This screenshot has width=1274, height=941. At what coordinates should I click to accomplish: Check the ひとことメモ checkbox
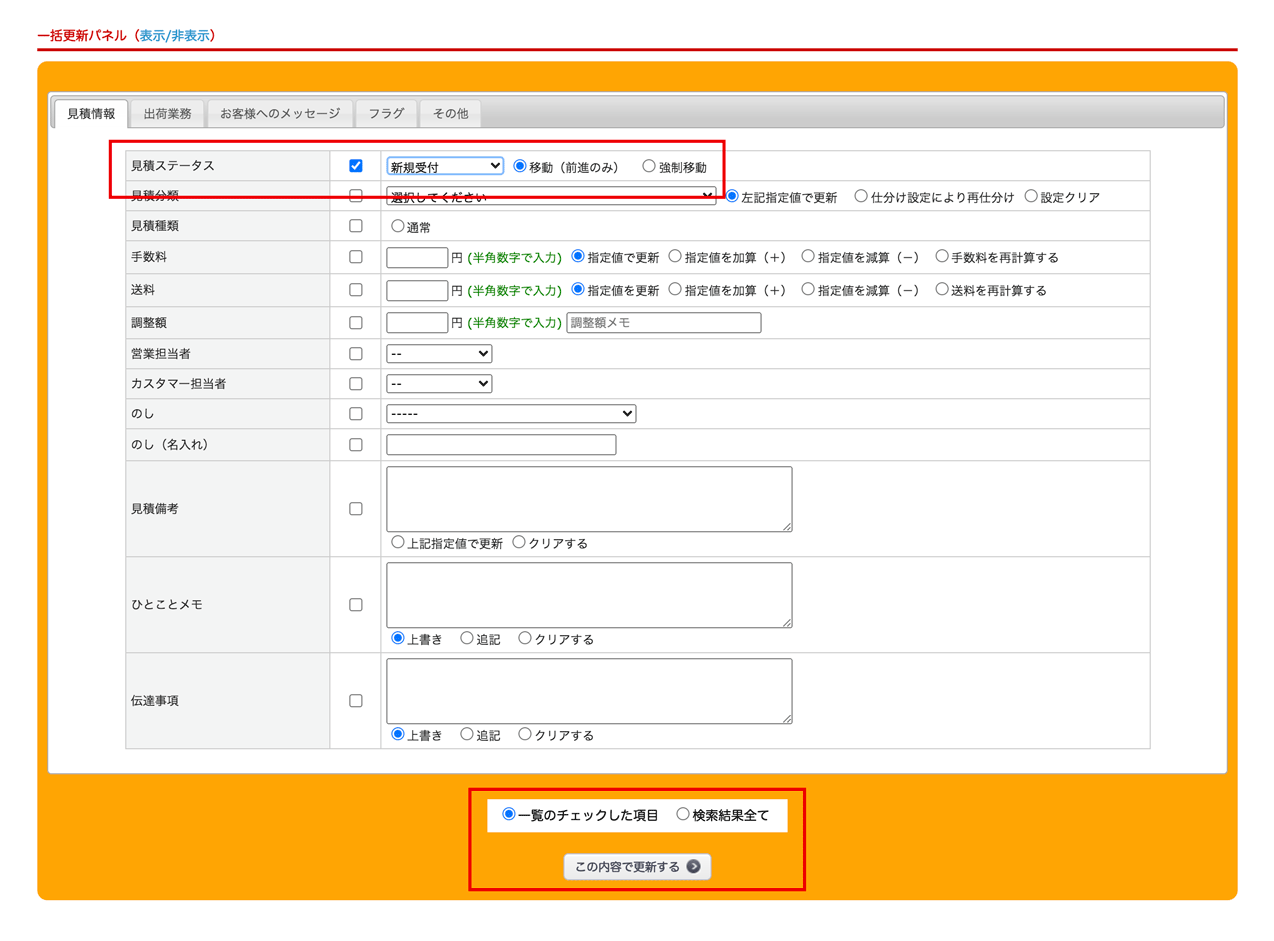pos(355,605)
